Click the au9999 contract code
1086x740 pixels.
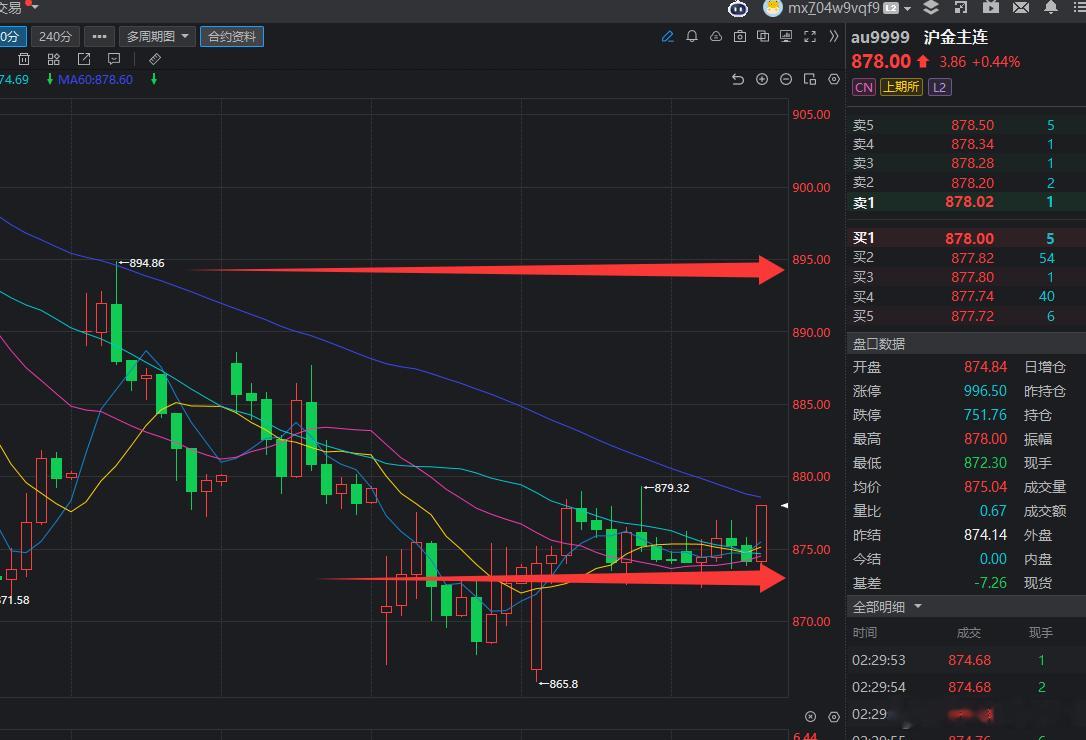point(880,37)
